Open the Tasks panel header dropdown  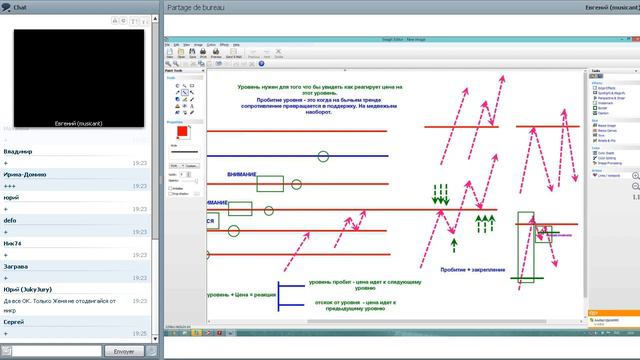[636, 71]
